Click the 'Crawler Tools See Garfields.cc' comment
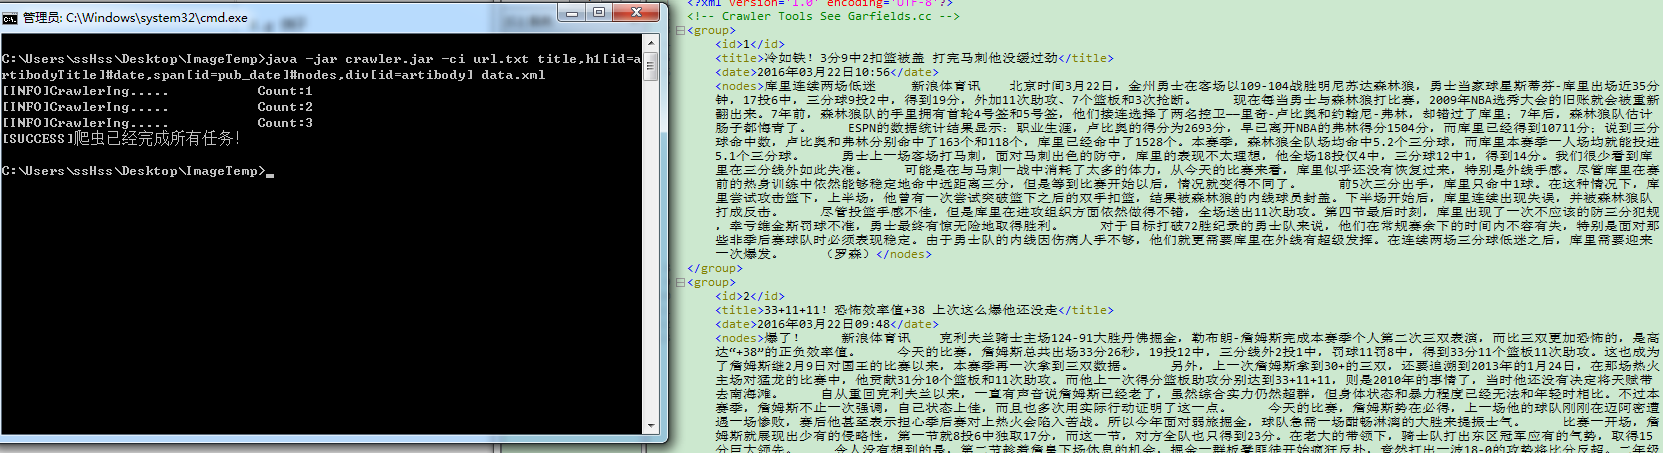 click(823, 16)
